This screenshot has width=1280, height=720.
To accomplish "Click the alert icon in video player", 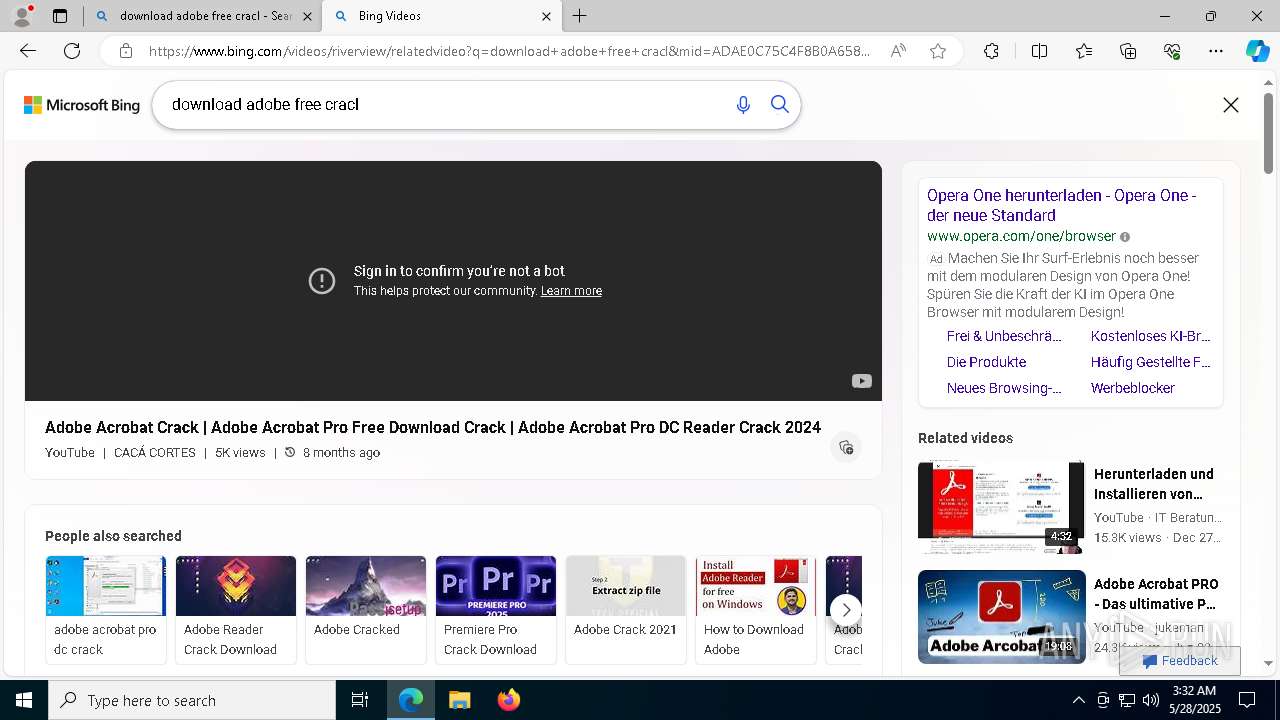I will 322,281.
